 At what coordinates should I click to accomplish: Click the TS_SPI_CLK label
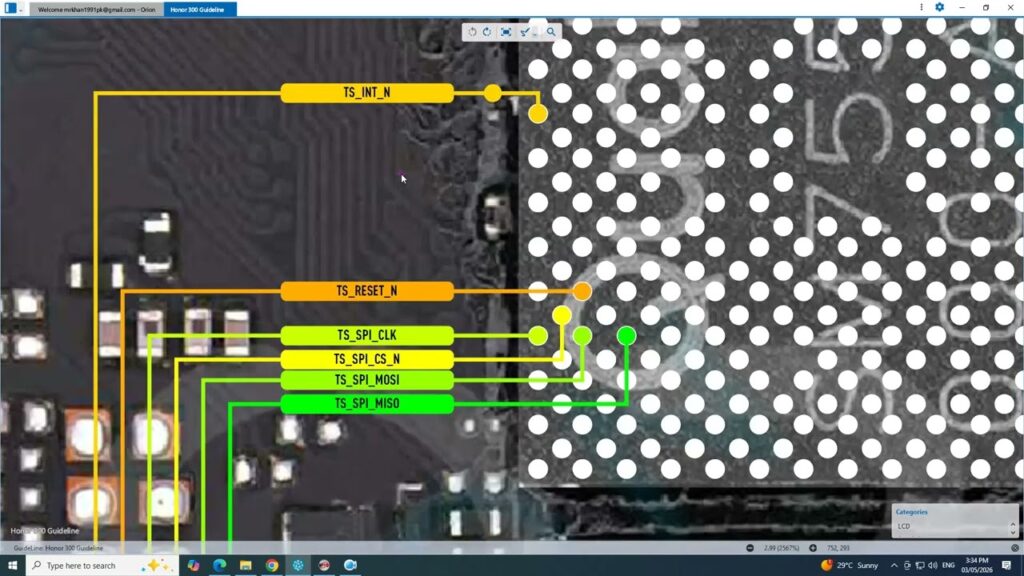(x=367, y=336)
